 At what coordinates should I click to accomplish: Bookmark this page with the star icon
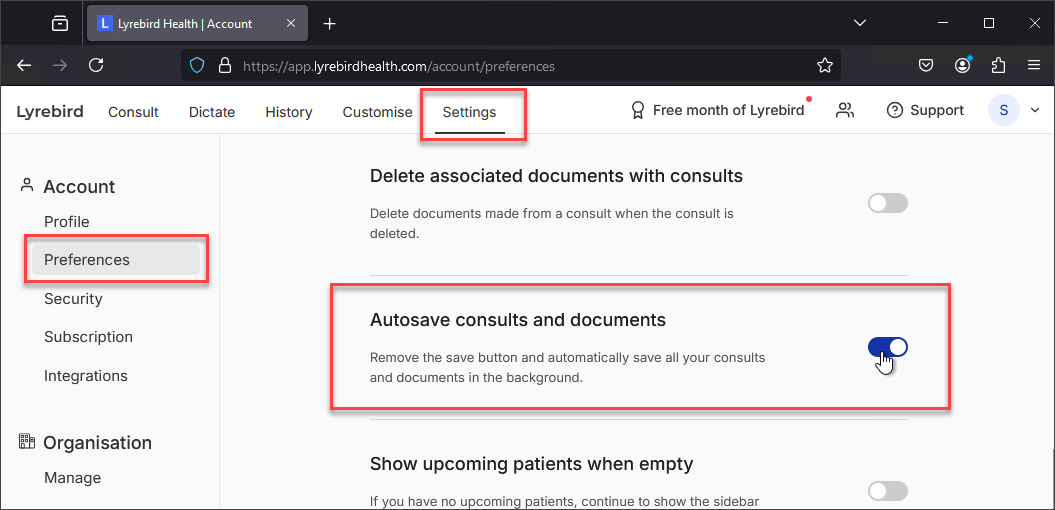824,66
